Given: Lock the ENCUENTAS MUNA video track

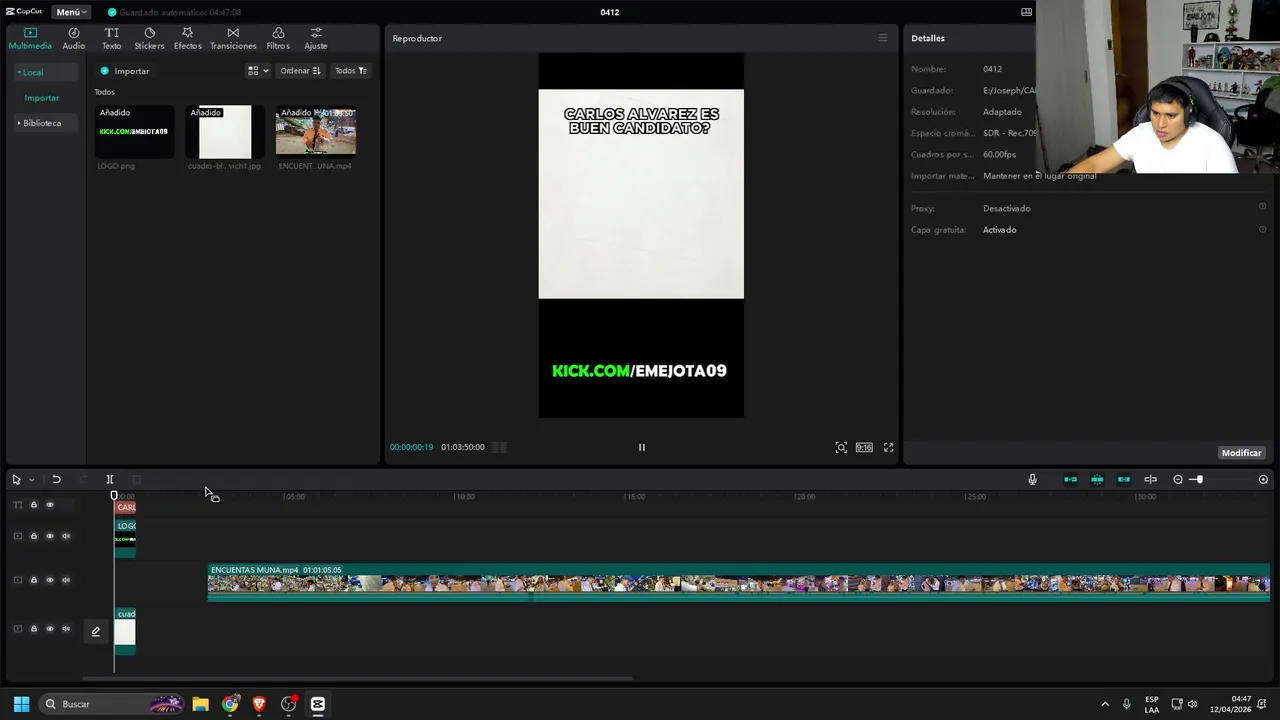Looking at the screenshot, I should (x=33, y=580).
